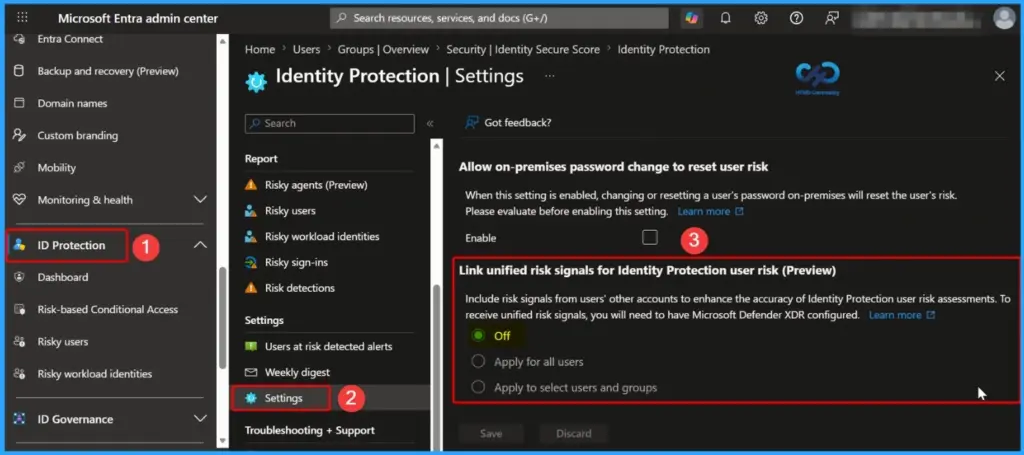Click the Identity Protection header gear icon
The image size is (1024, 455).
coord(256,81)
